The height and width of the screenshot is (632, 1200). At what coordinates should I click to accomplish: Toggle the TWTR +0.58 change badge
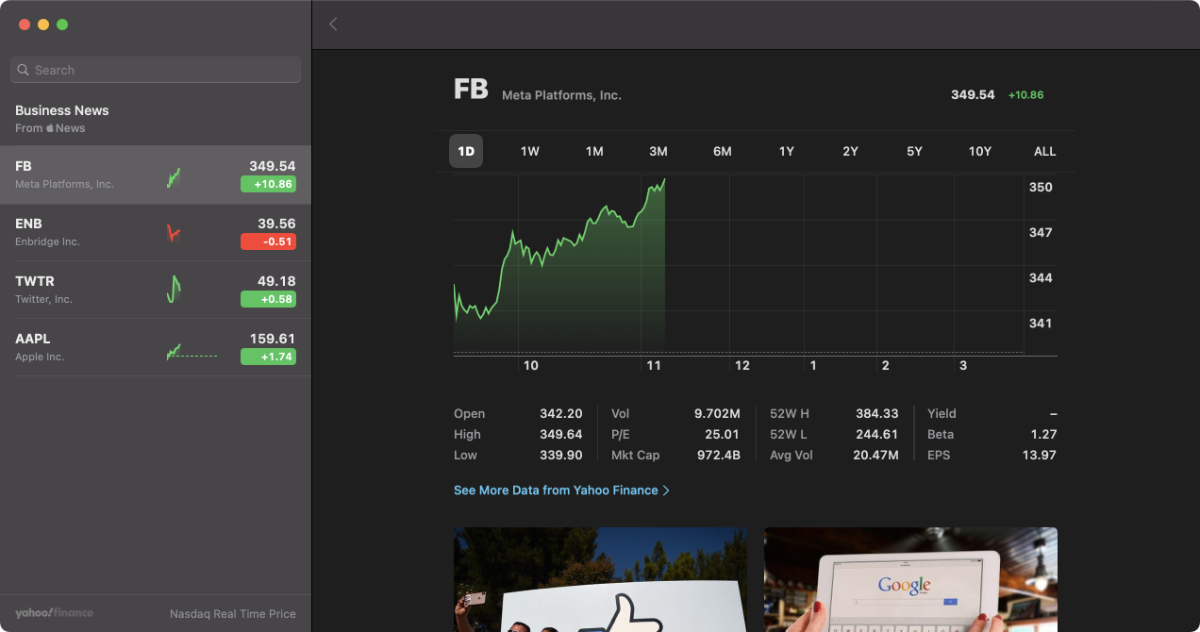pos(268,299)
